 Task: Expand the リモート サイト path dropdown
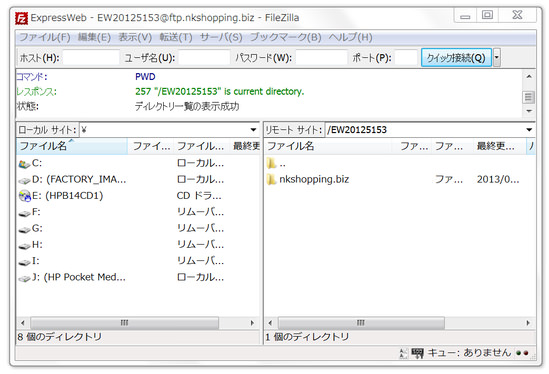coord(529,130)
